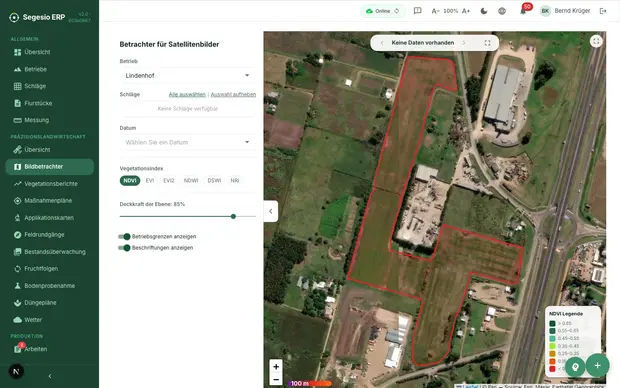Click Auswahl aufheben link
The image size is (620, 388).
tap(233, 95)
